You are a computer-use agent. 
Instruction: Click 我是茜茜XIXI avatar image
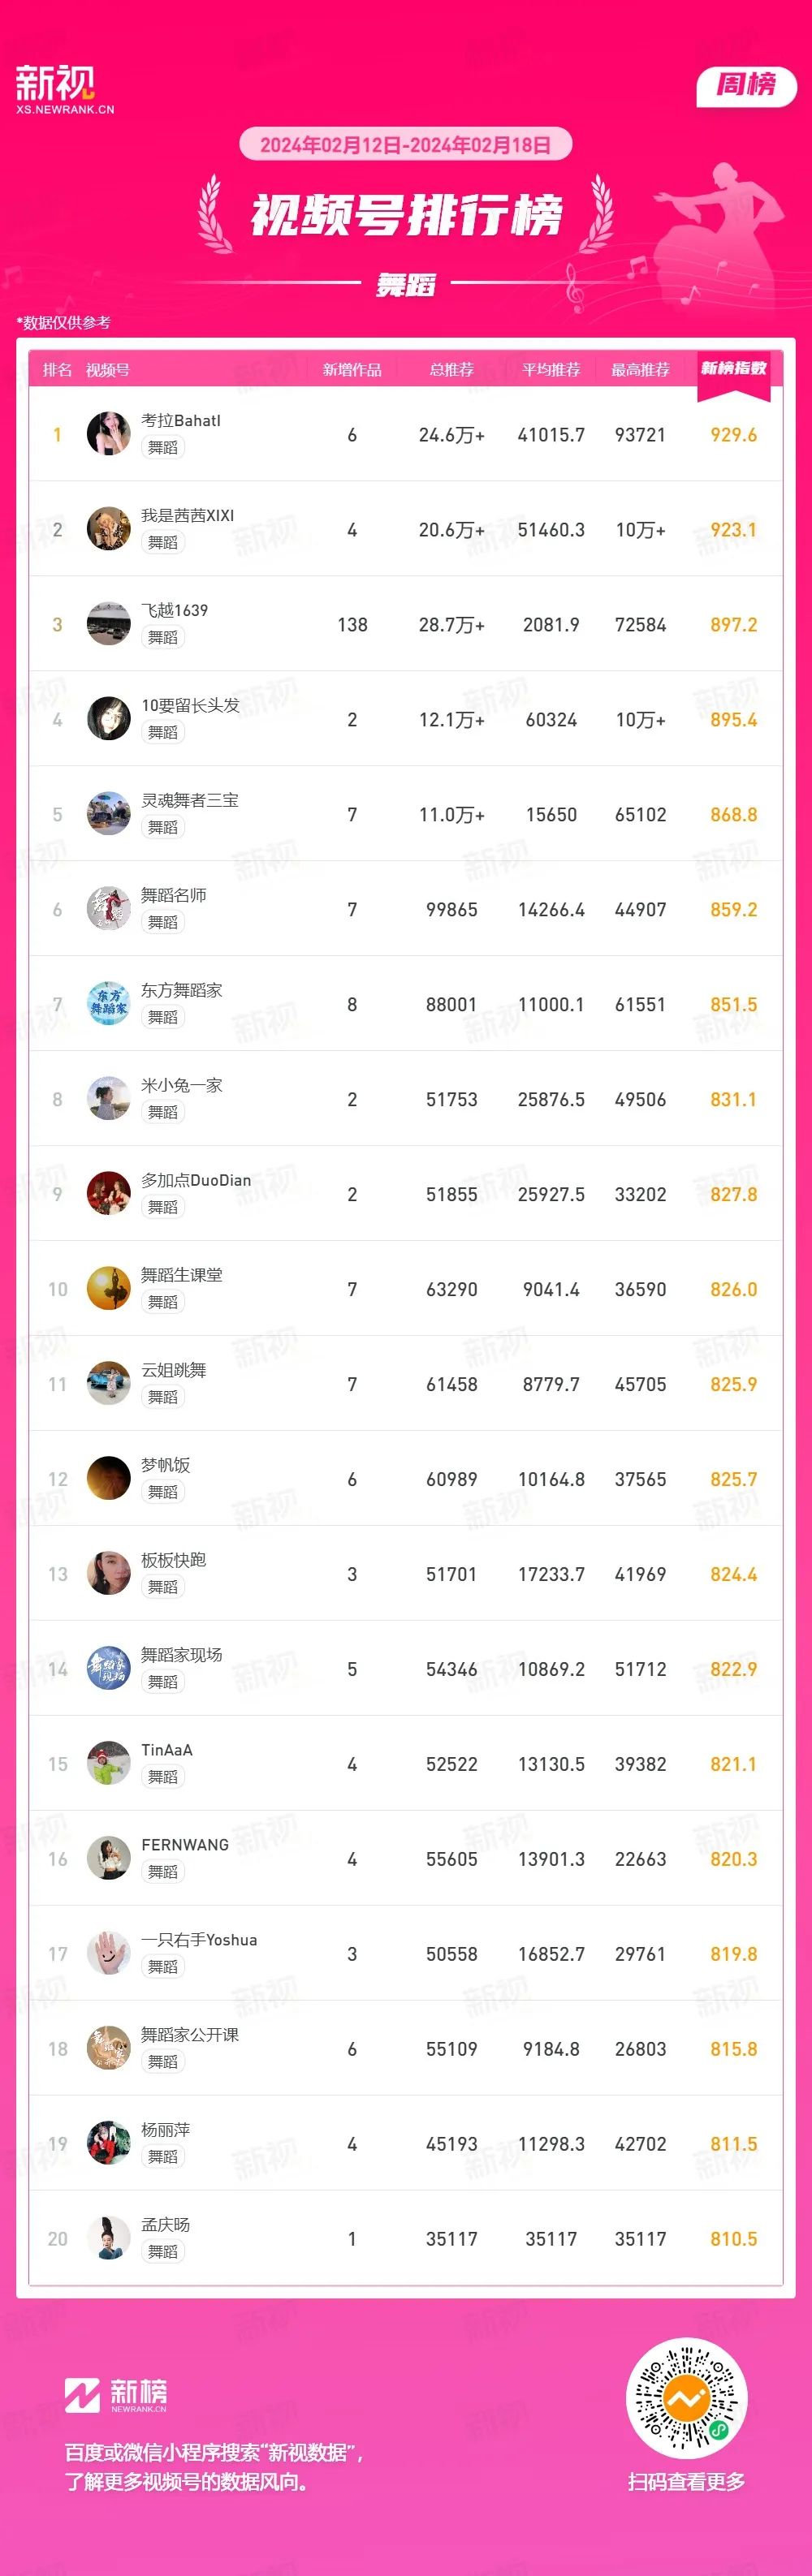108,529
